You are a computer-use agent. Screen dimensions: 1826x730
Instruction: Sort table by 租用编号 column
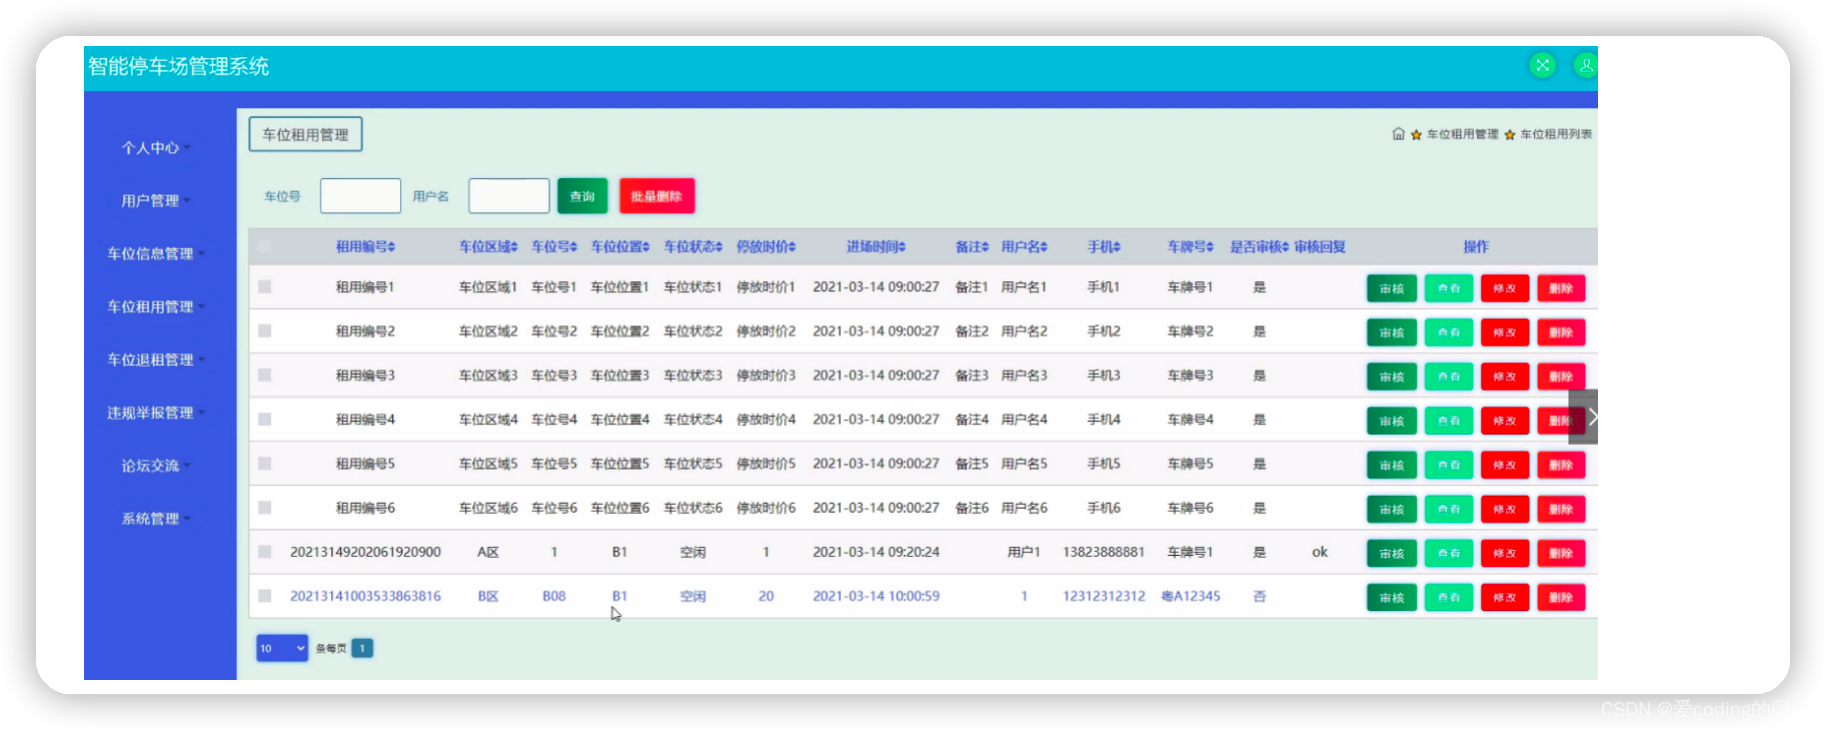tap(365, 247)
